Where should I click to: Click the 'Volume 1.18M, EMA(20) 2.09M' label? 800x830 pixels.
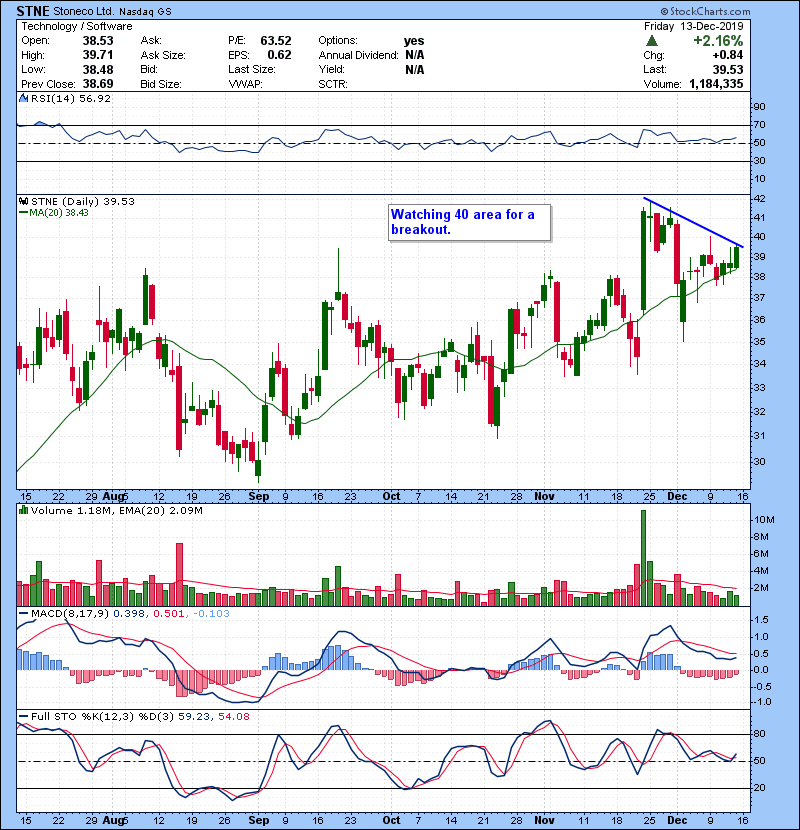pyautogui.click(x=116, y=511)
